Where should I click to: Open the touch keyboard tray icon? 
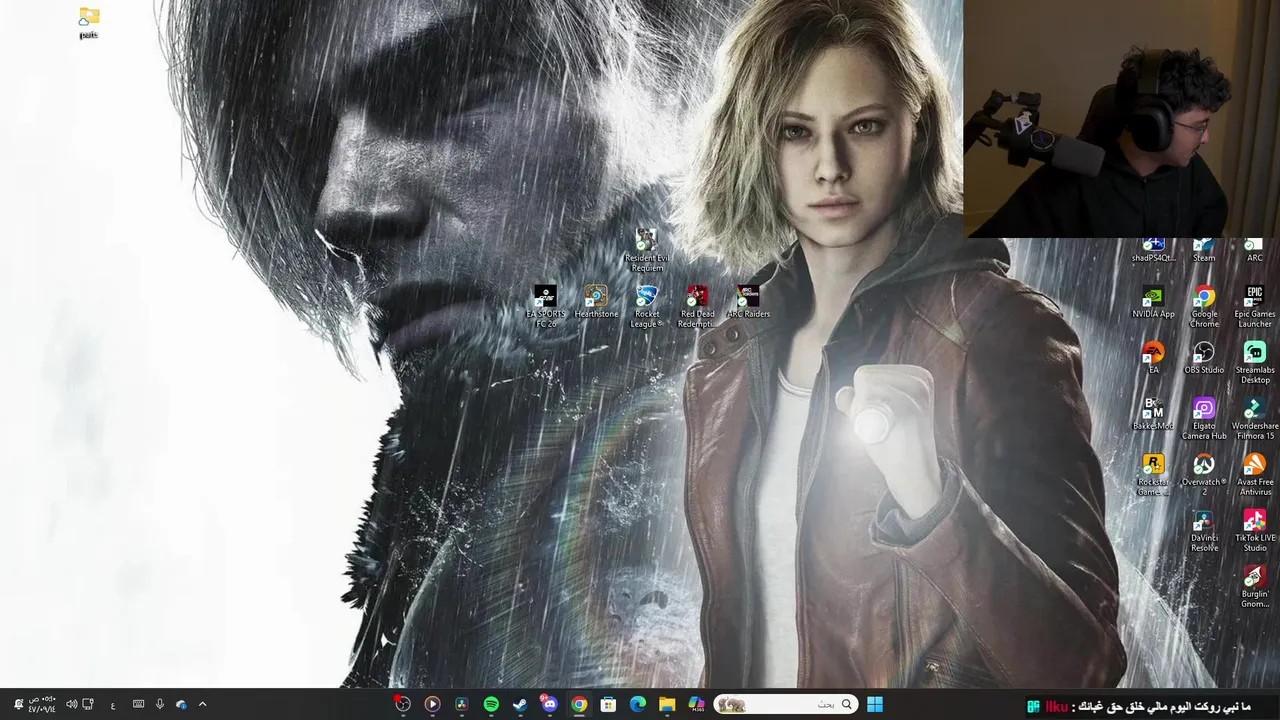138,704
